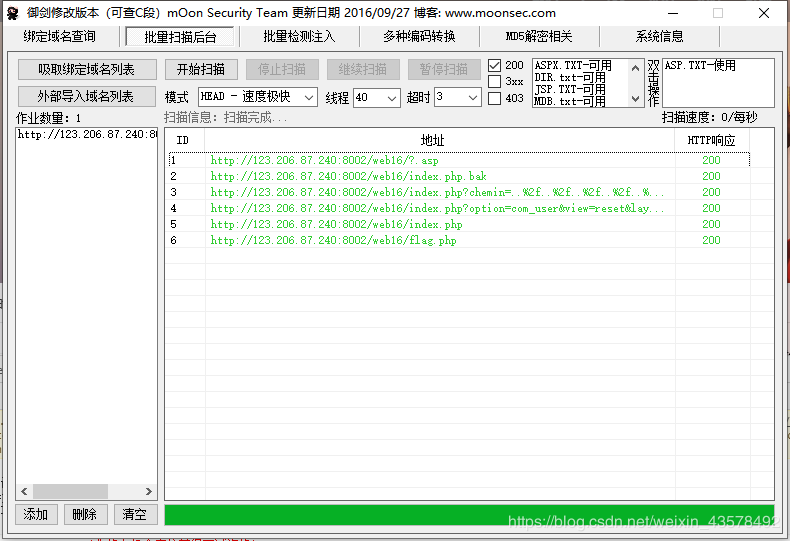Image resolution: width=790 pixels, height=541 pixels.
Task: Click the 删除 delete button
Action: click(85, 514)
